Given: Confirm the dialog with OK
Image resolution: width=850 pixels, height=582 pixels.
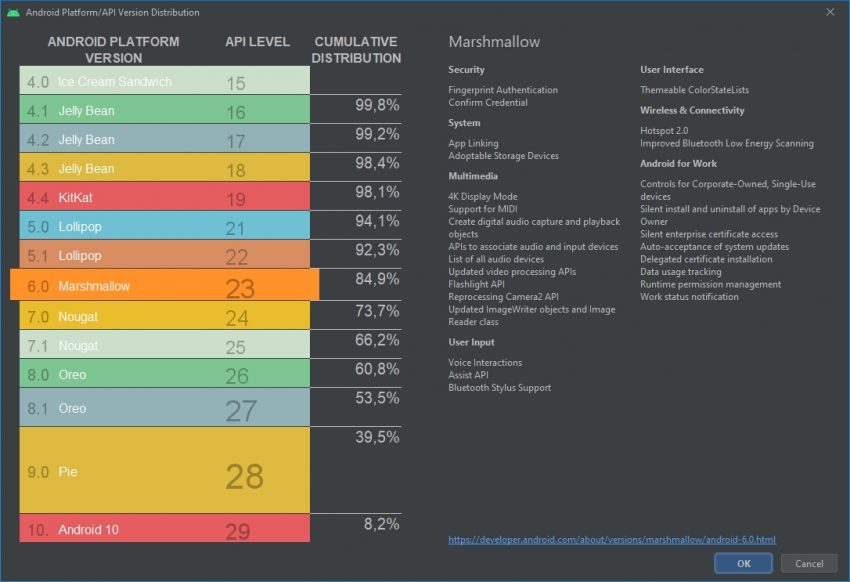Looking at the screenshot, I should point(743,563).
